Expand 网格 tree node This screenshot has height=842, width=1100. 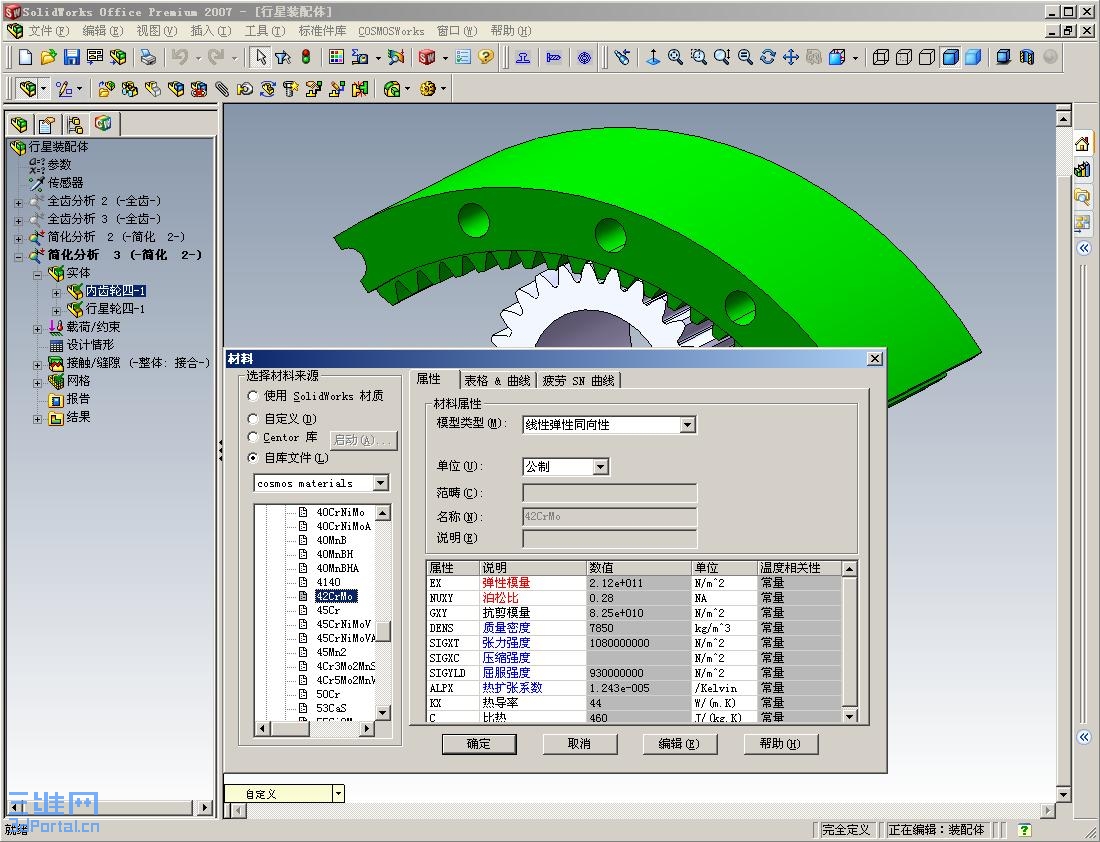tap(38, 382)
